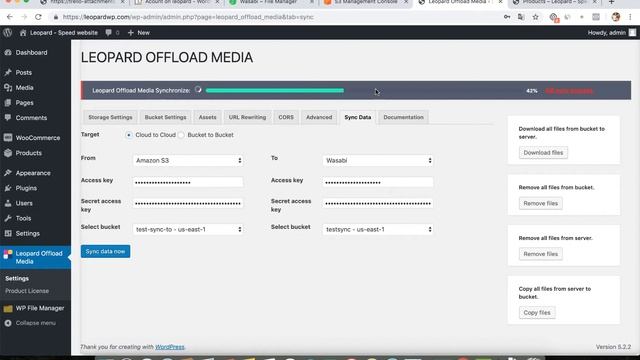Select Bucket to Bucket target
The image size is (640, 360).
181,135
